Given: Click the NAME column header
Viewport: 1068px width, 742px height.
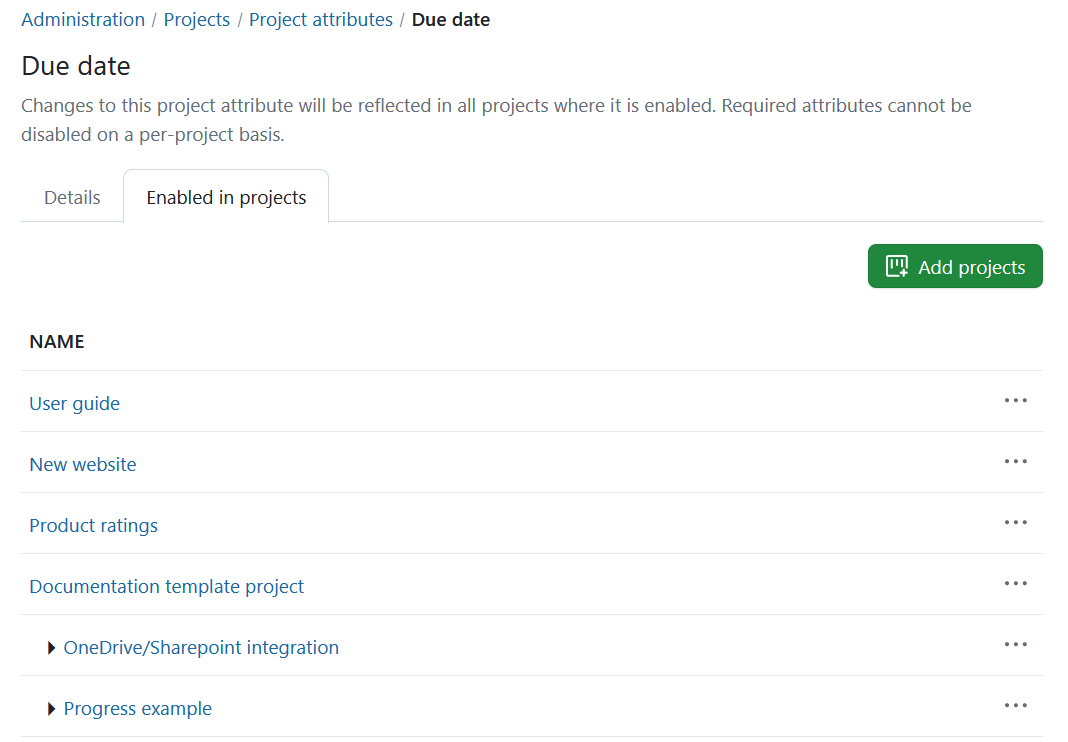Looking at the screenshot, I should (57, 341).
